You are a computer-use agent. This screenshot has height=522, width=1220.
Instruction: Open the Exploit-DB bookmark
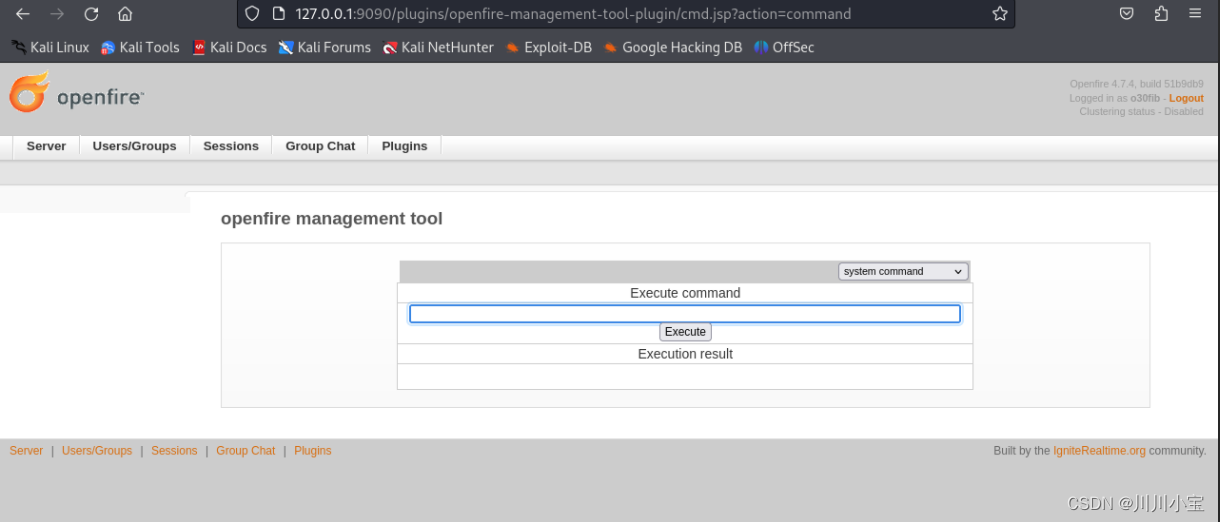pos(549,47)
